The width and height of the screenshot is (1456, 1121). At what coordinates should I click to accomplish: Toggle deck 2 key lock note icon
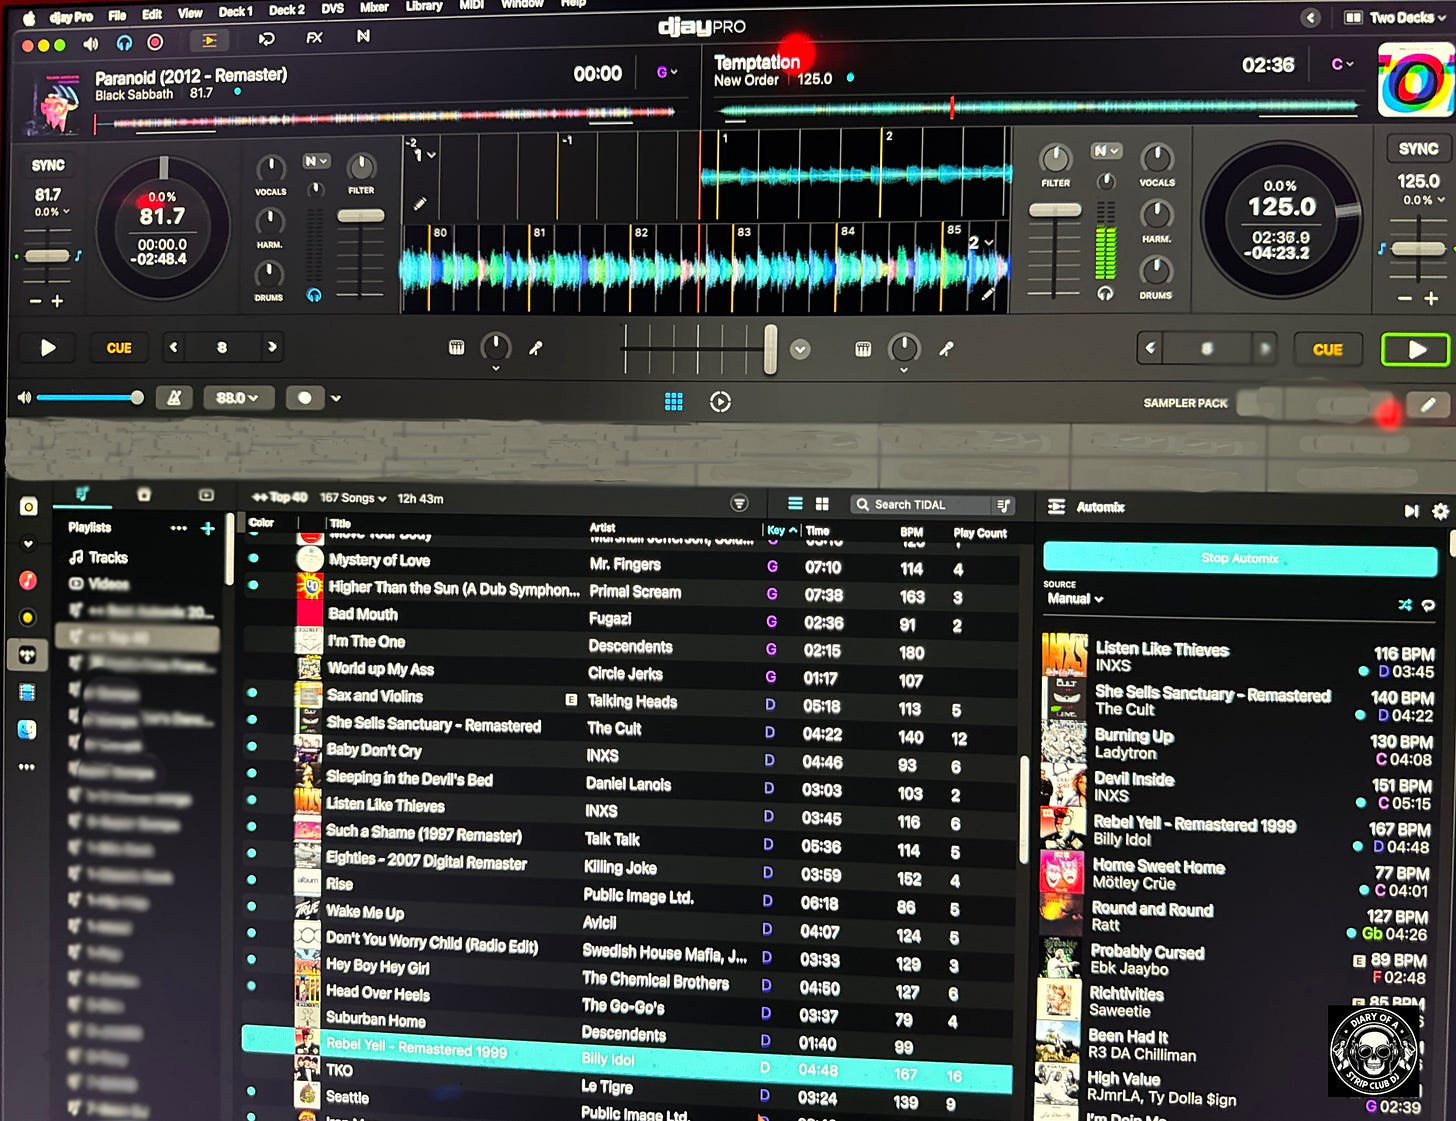(x=1382, y=248)
